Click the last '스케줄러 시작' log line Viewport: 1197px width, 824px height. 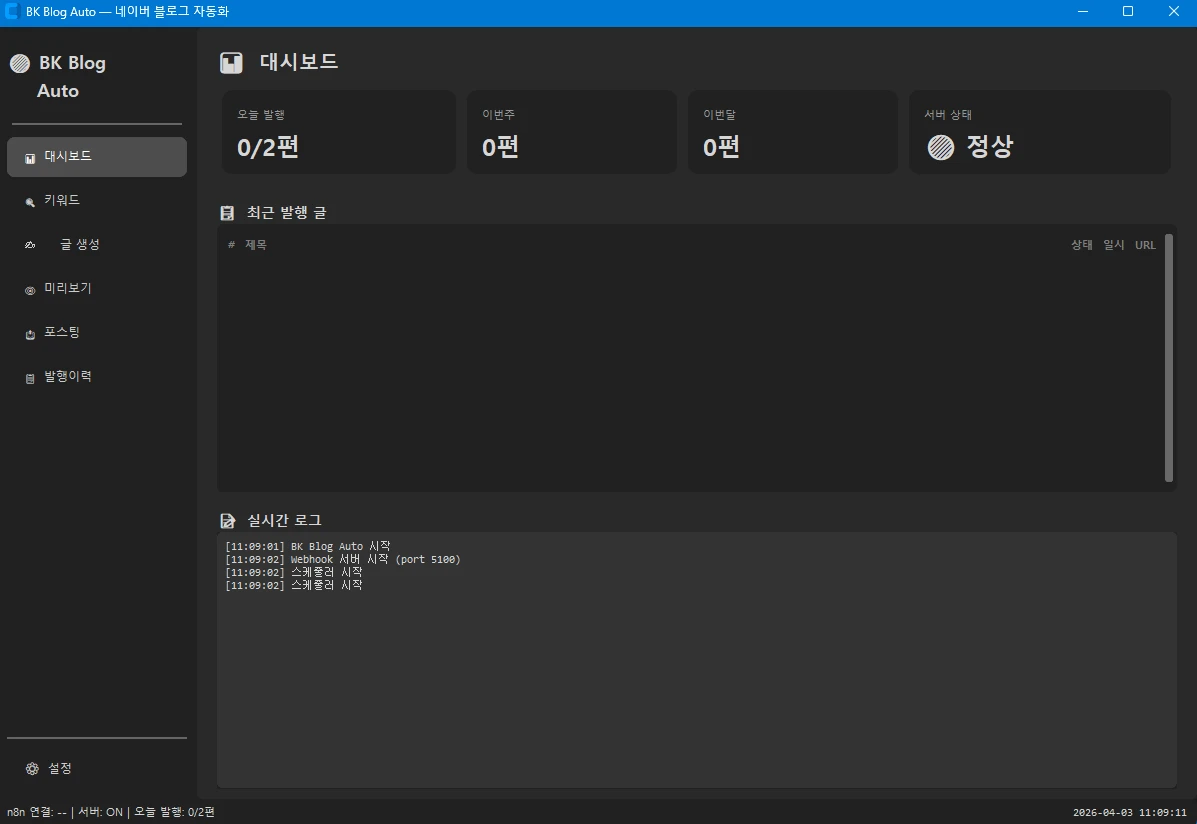(x=294, y=586)
